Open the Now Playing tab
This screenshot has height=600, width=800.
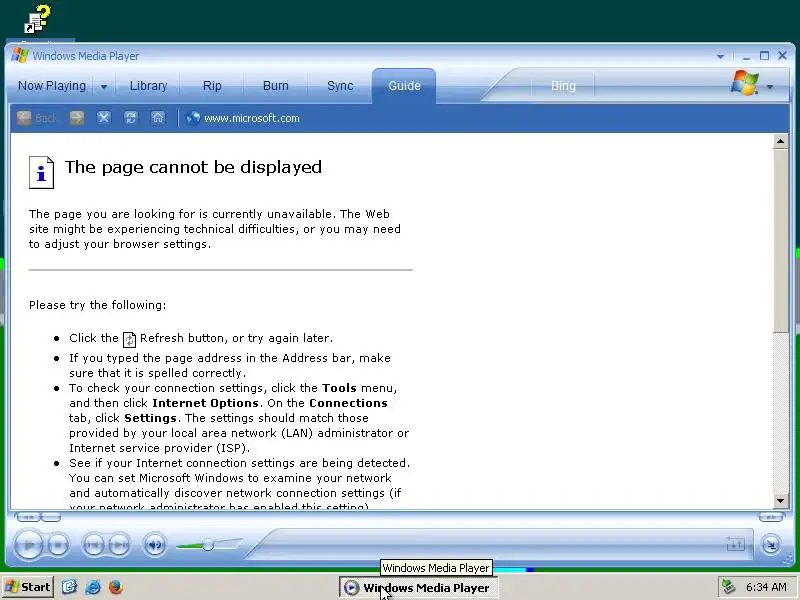tap(52, 86)
